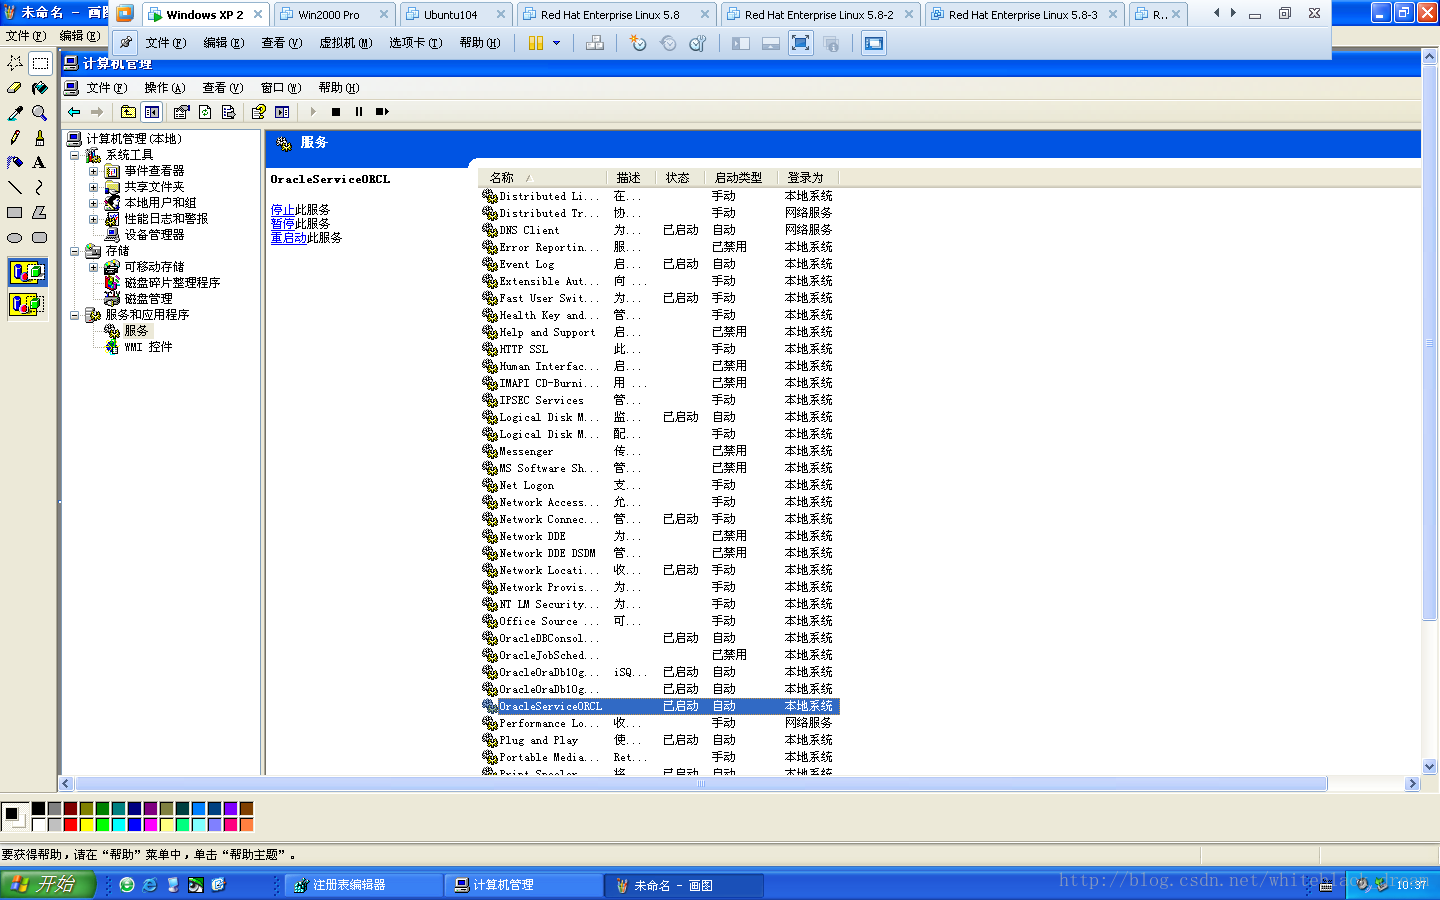Open the 操作(A) menu in Computer Management
The height and width of the screenshot is (900, 1440).
pyautogui.click(x=165, y=88)
